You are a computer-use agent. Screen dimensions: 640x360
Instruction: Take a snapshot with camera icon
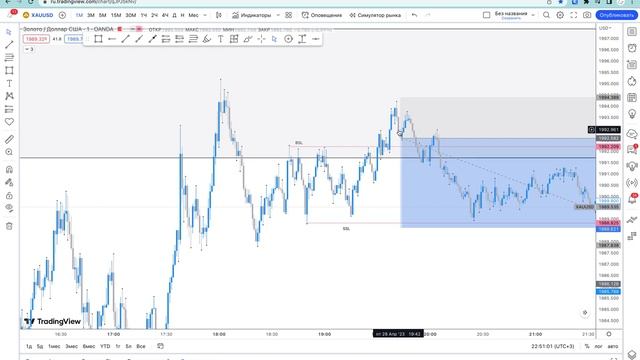[x=587, y=15]
